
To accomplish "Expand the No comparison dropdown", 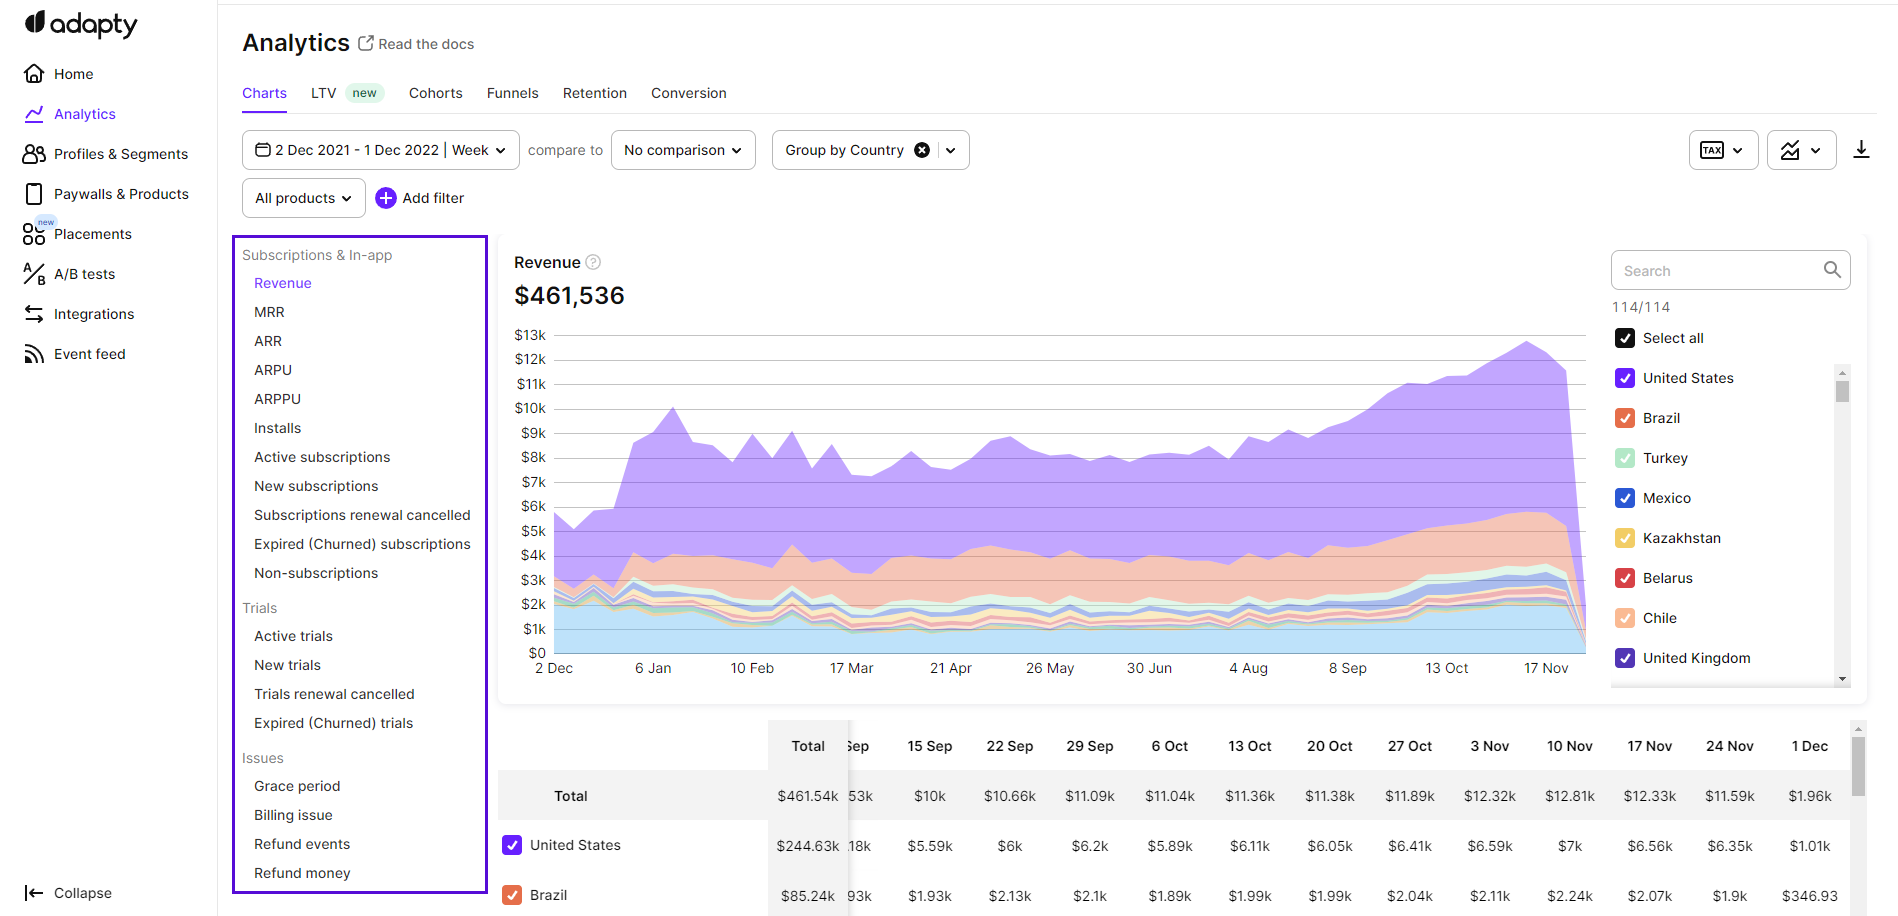I will tap(683, 150).
